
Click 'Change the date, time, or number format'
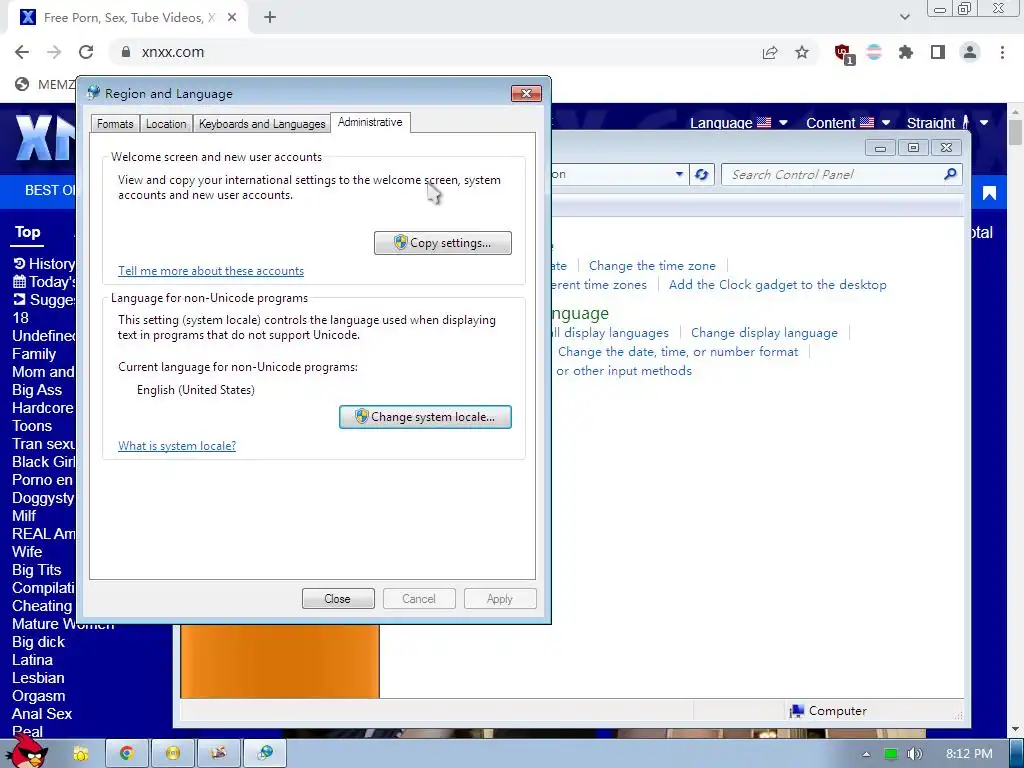click(678, 352)
